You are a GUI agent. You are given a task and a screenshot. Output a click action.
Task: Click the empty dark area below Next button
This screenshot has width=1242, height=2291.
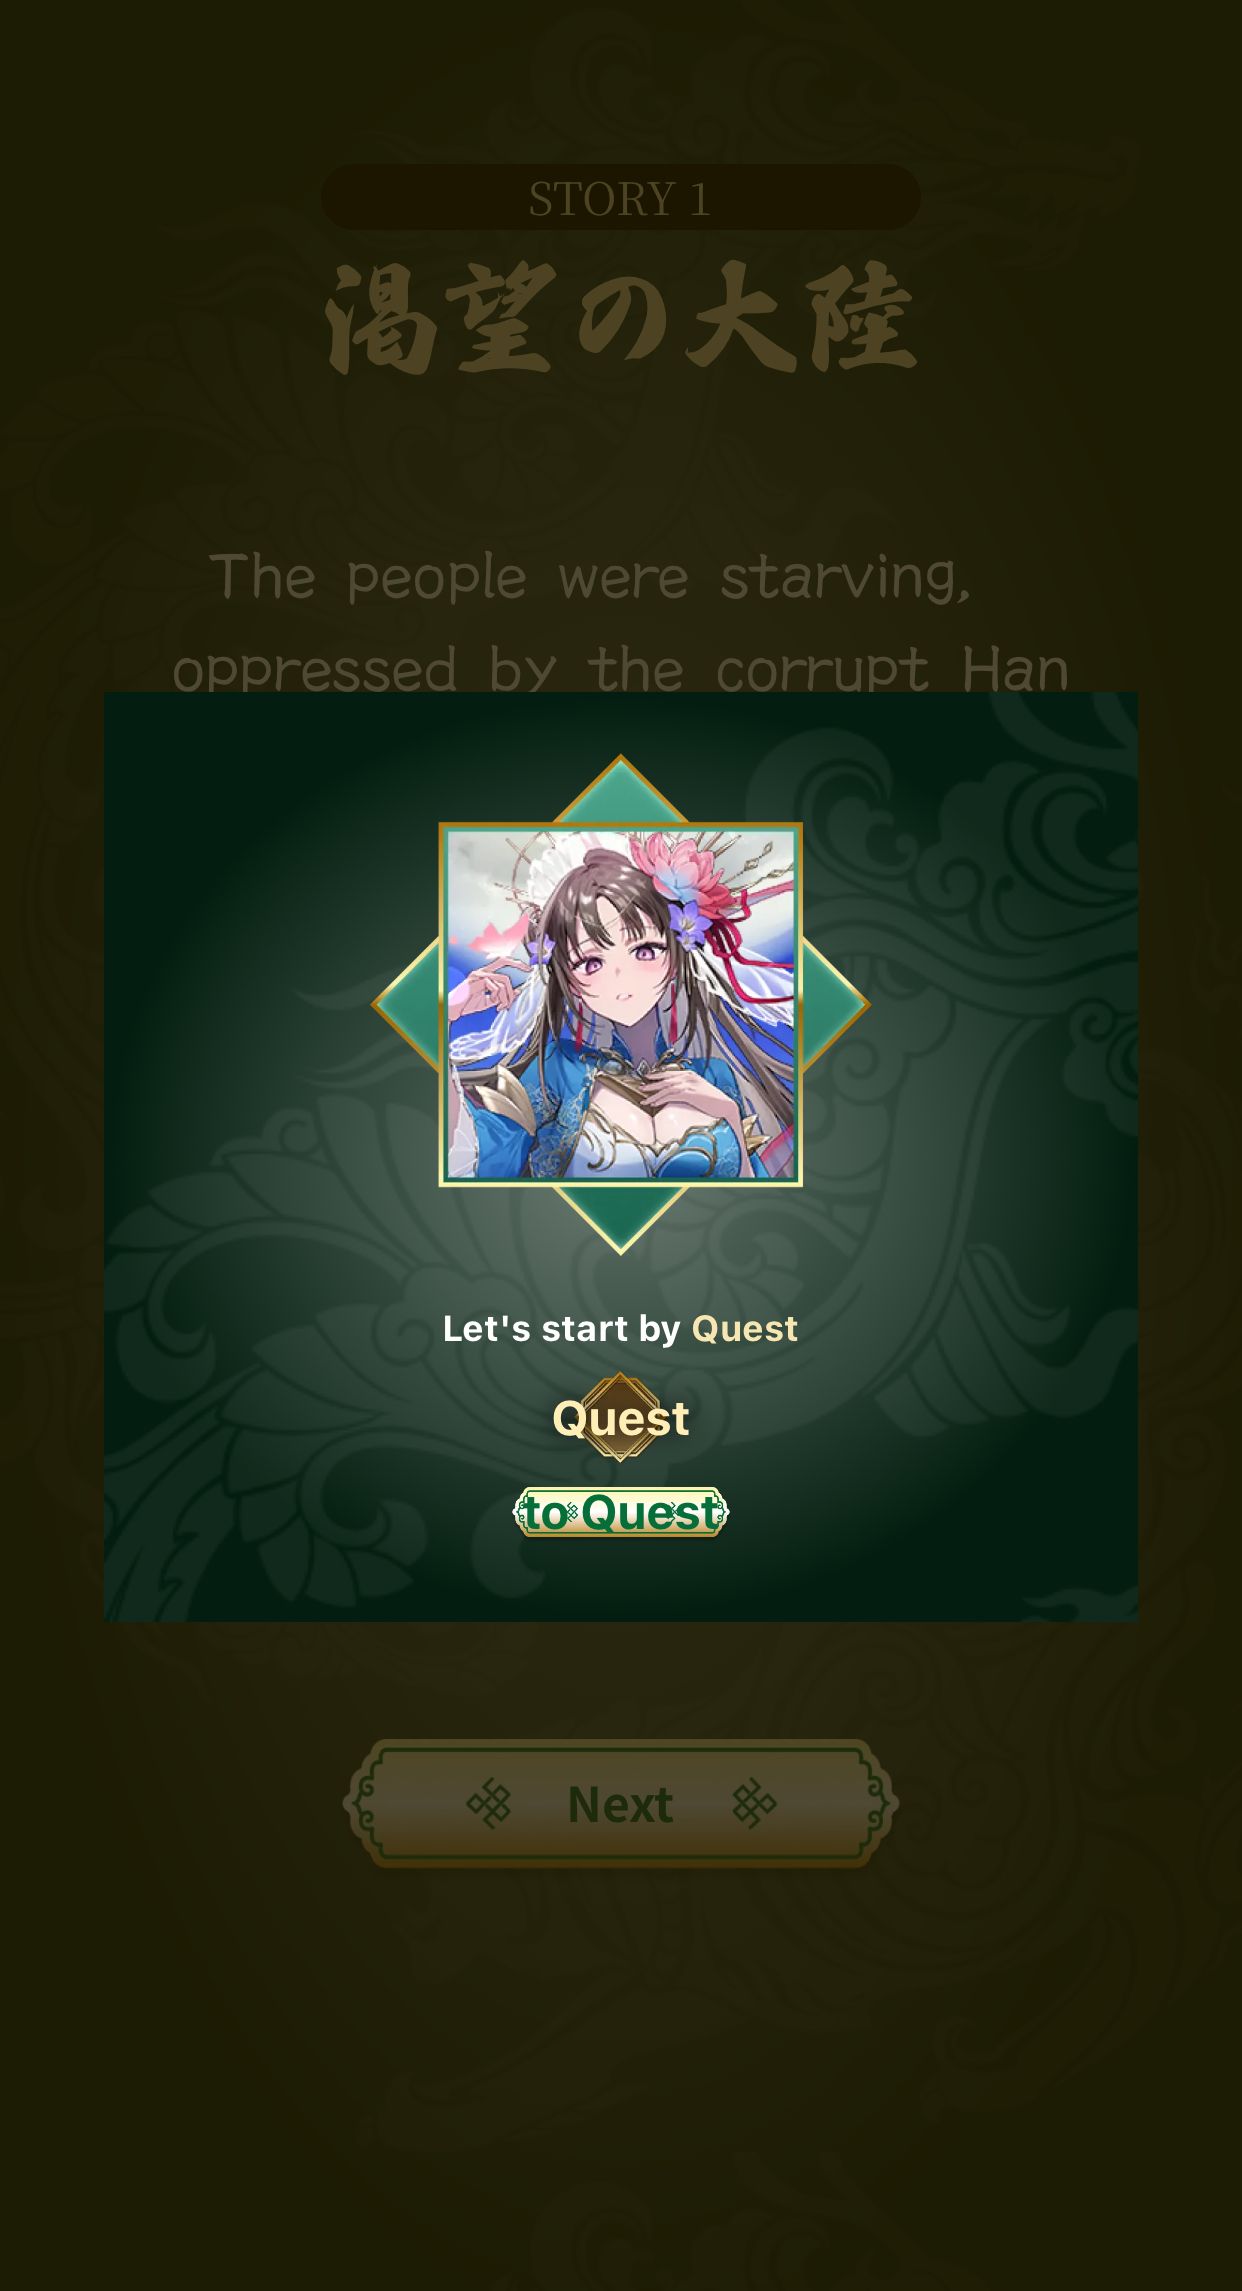click(x=621, y=2080)
